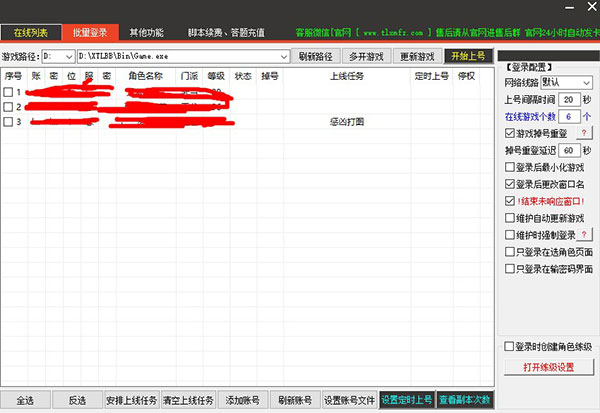Viewport: 600px width, 413px height.
Task: Click the 反选 button
Action: [77, 400]
